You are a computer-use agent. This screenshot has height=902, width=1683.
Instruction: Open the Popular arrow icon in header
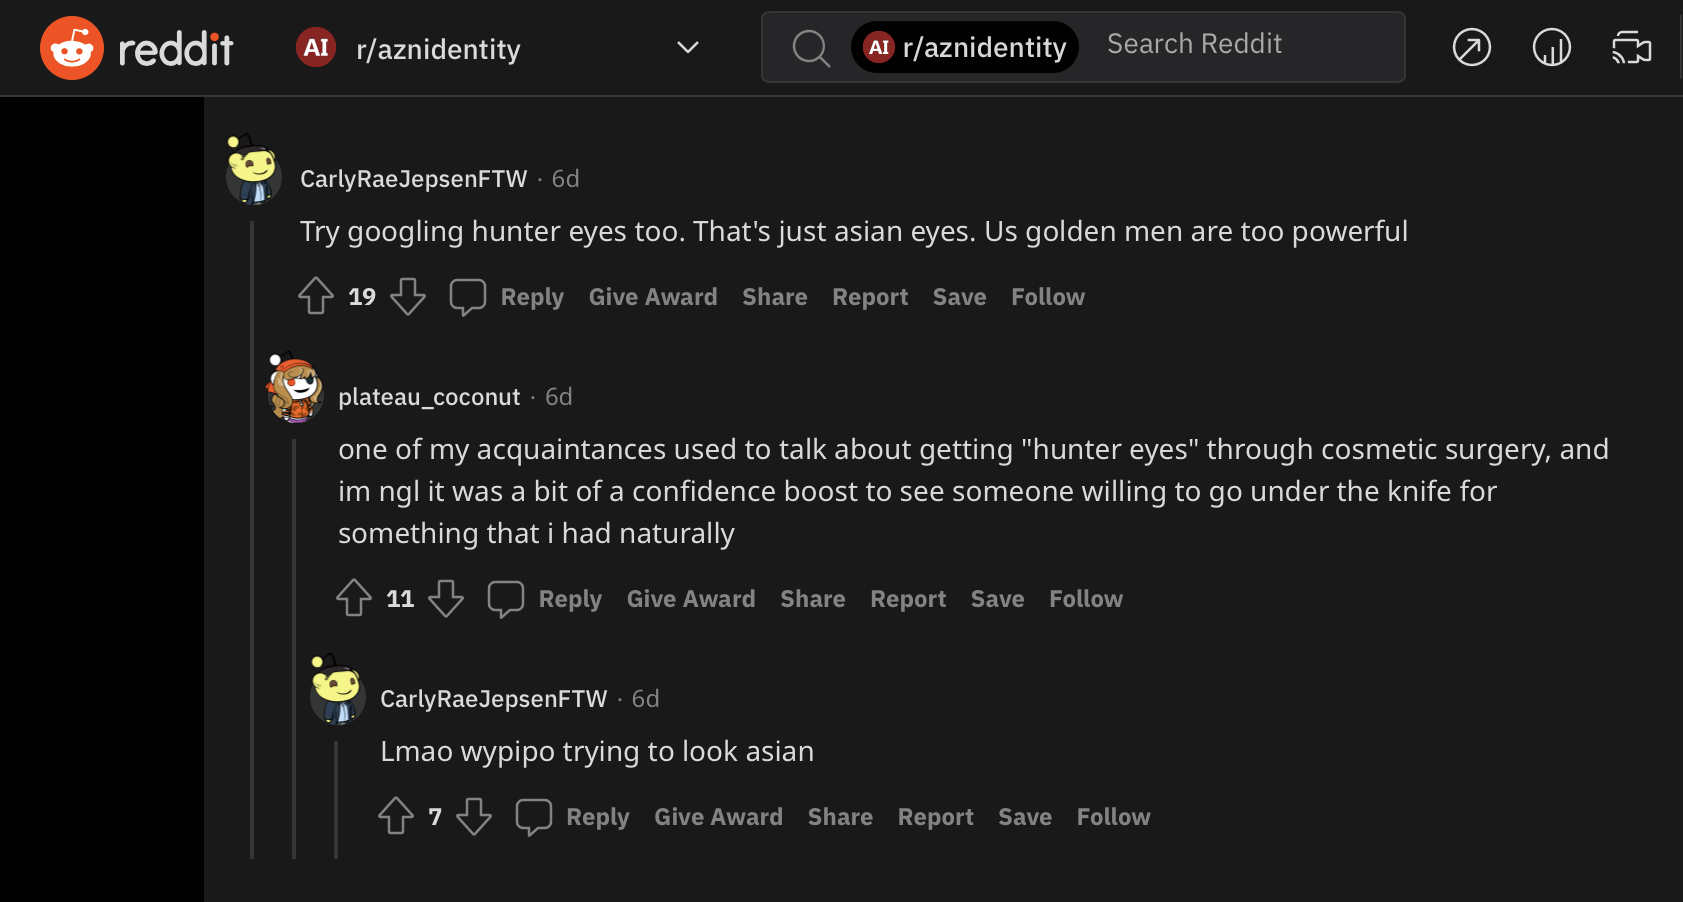point(1471,48)
